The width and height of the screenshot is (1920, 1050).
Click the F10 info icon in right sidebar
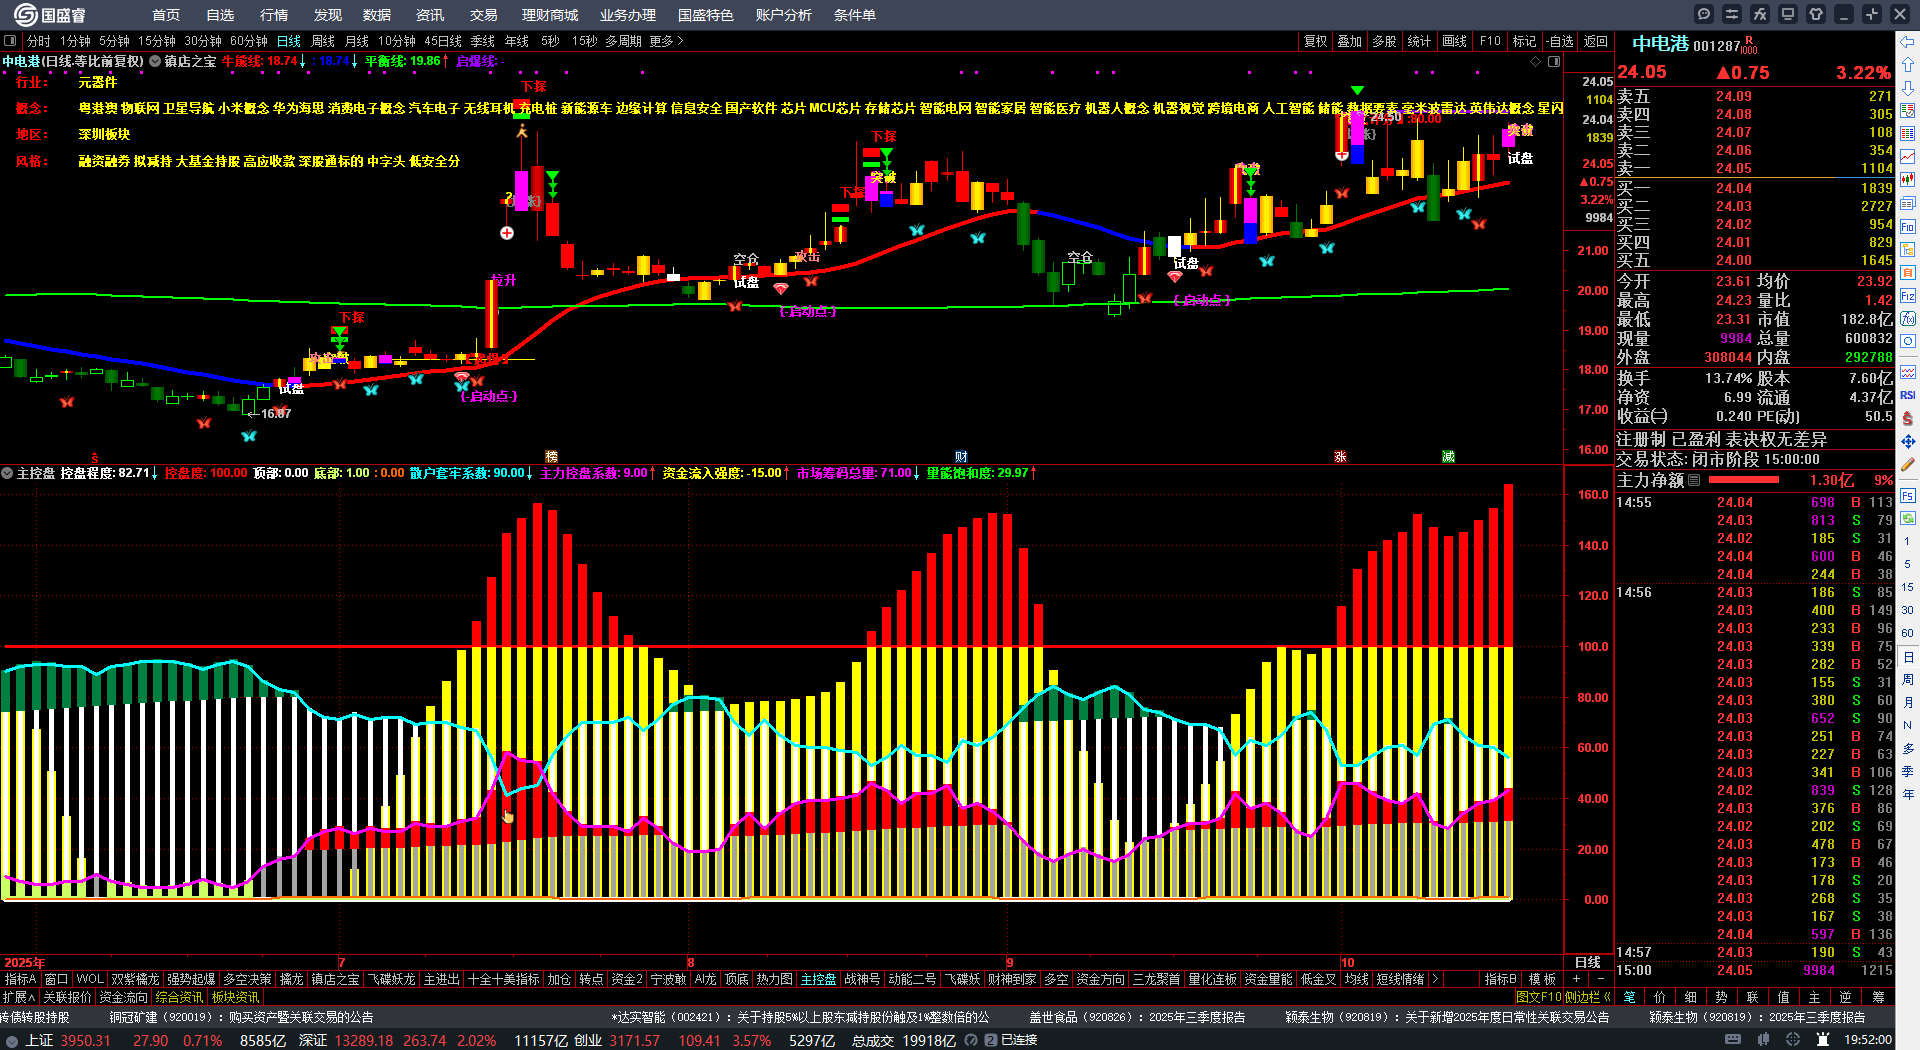(x=1908, y=226)
